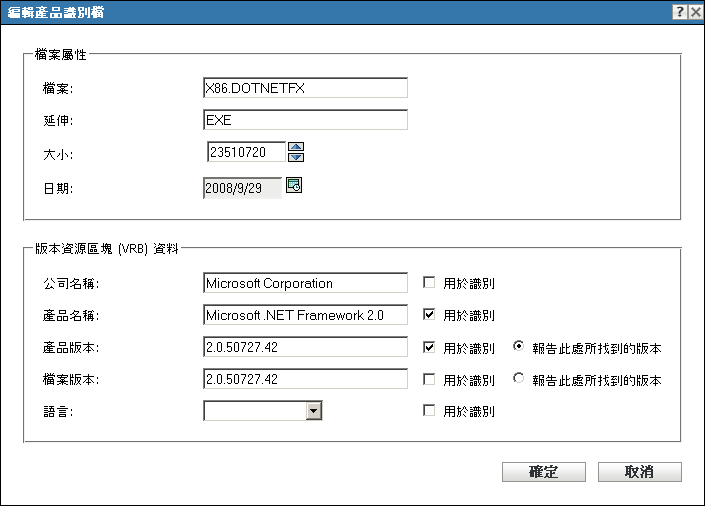Close the 編輯產品識別檔 dialog
This screenshot has width=705, height=506.
[x=695, y=11]
